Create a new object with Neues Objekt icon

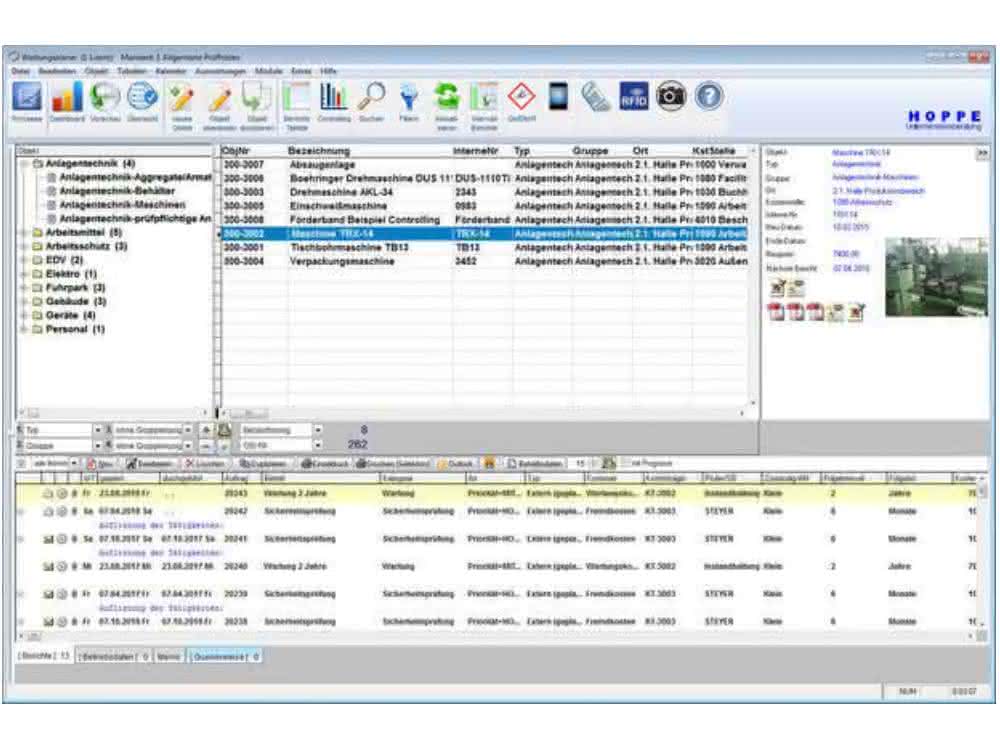[182, 98]
